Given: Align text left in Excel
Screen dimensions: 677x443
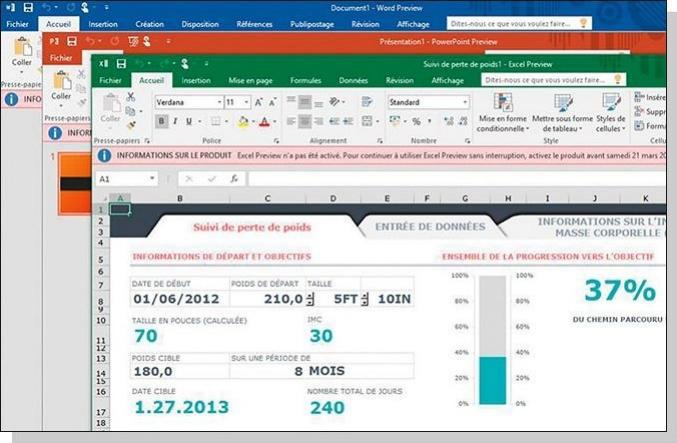Looking at the screenshot, I should (291, 121).
